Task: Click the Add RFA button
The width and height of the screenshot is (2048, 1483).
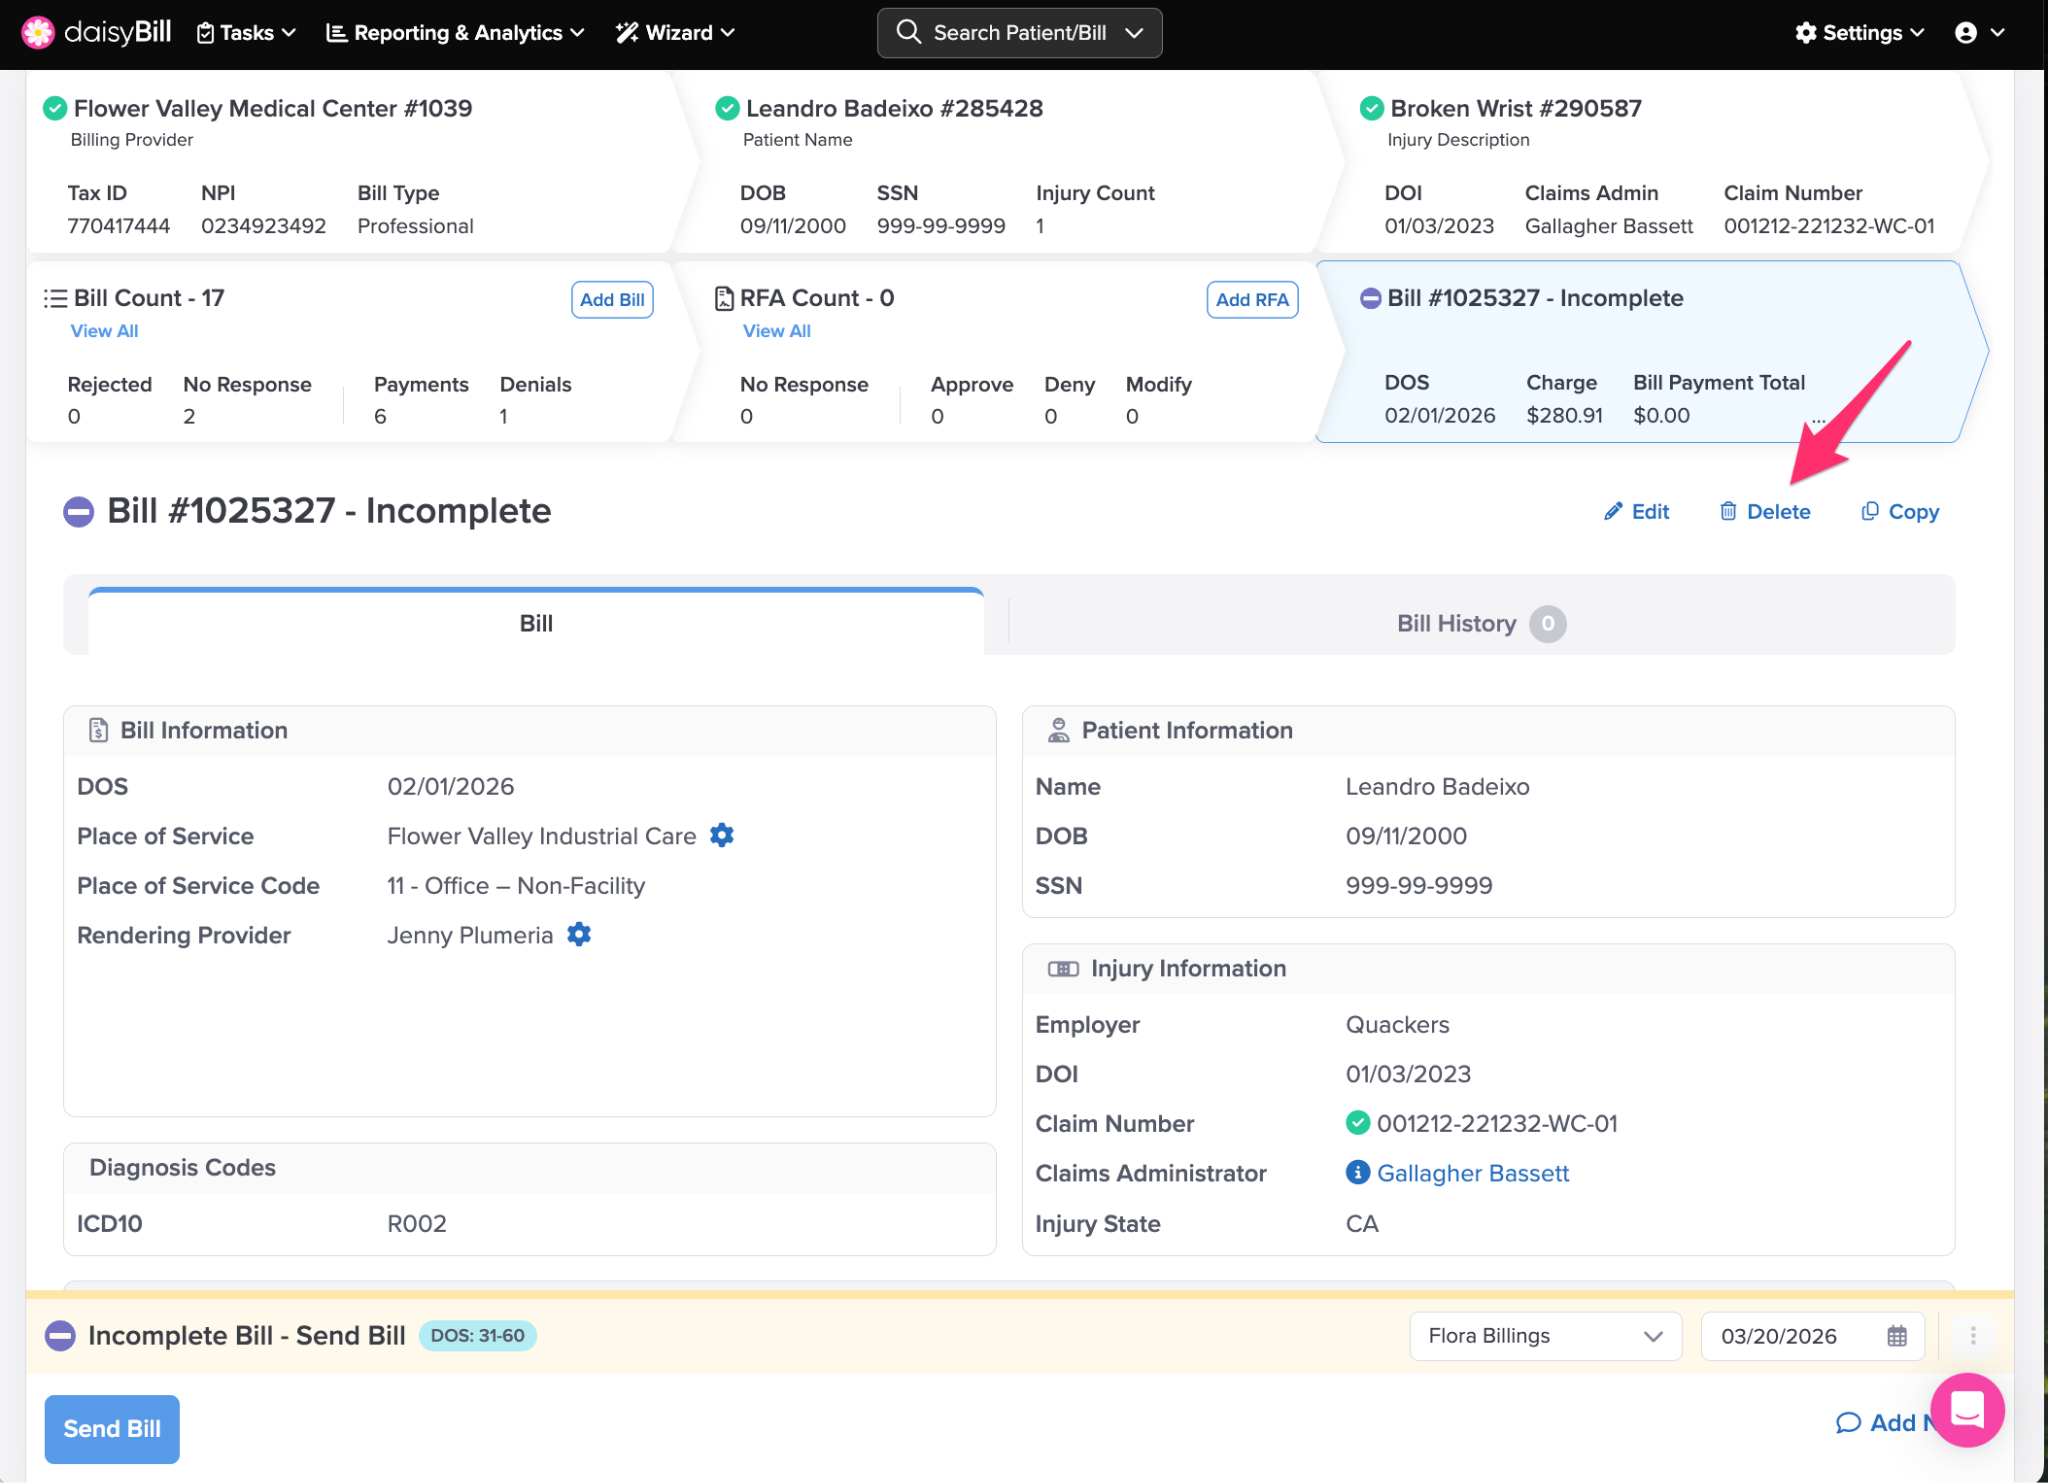Action: [1251, 300]
